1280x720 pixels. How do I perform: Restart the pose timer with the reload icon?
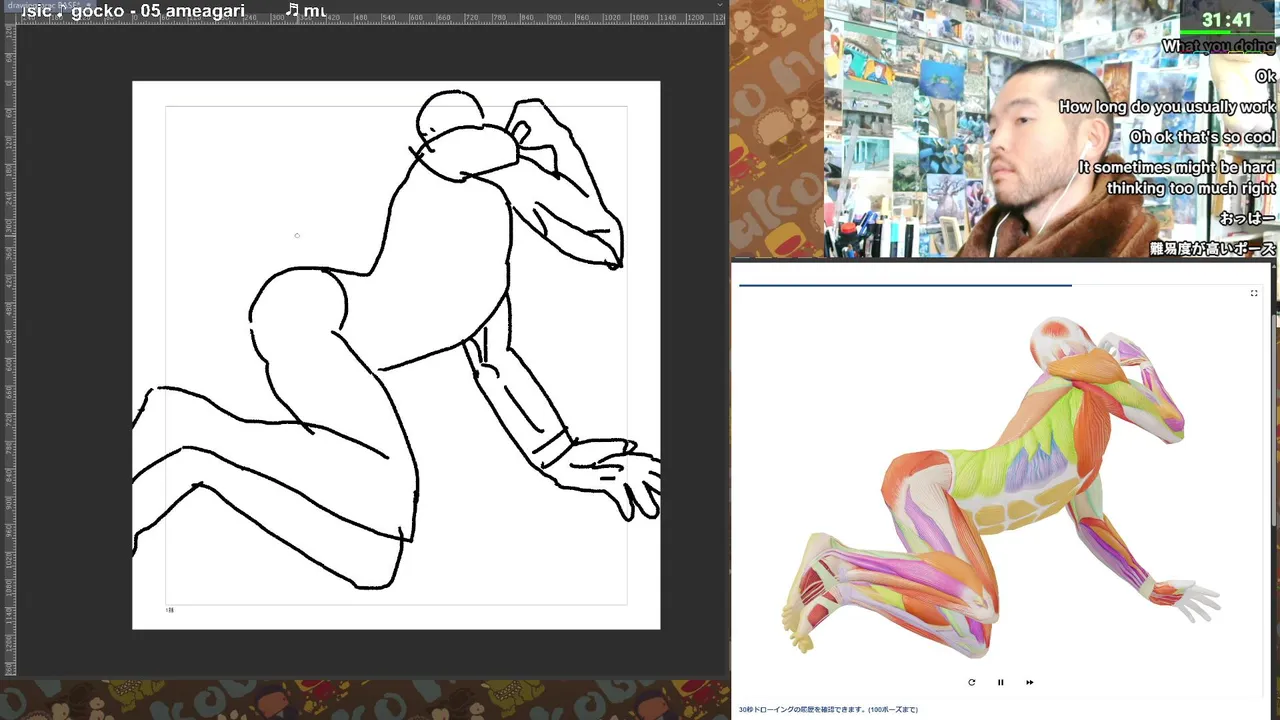[x=971, y=682]
